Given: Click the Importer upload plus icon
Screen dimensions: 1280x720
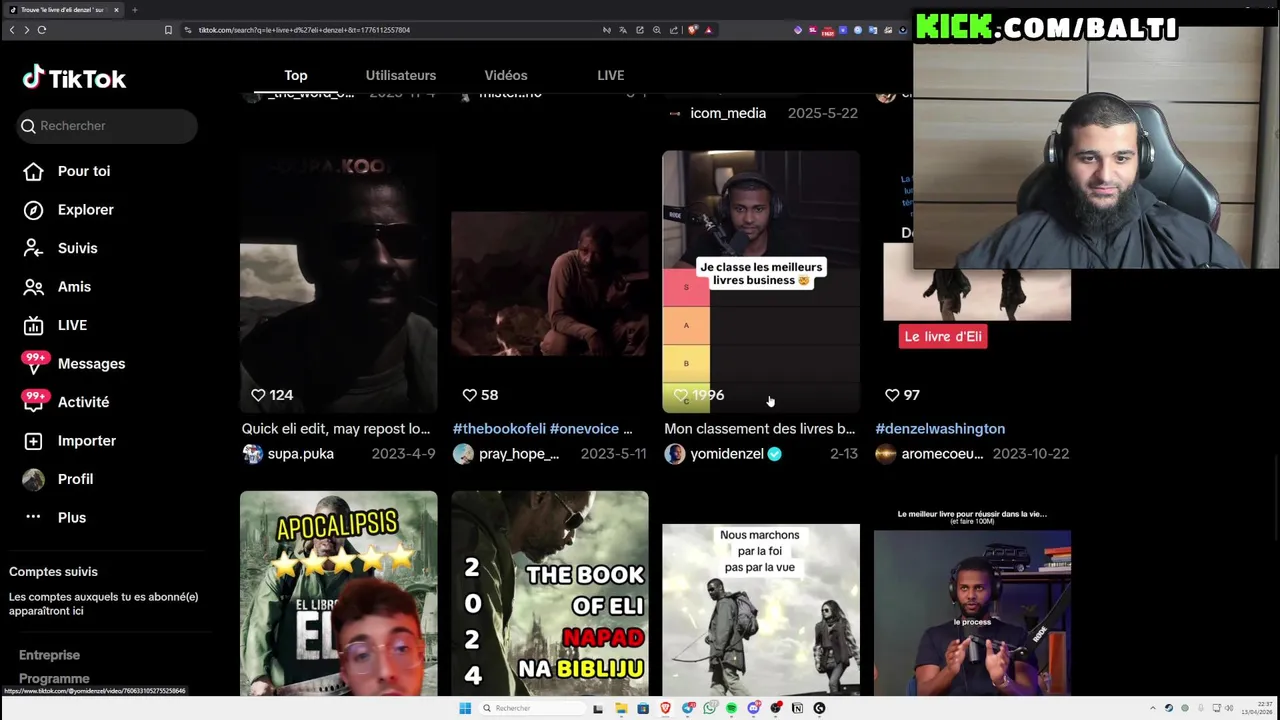Looking at the screenshot, I should click(x=33, y=441).
